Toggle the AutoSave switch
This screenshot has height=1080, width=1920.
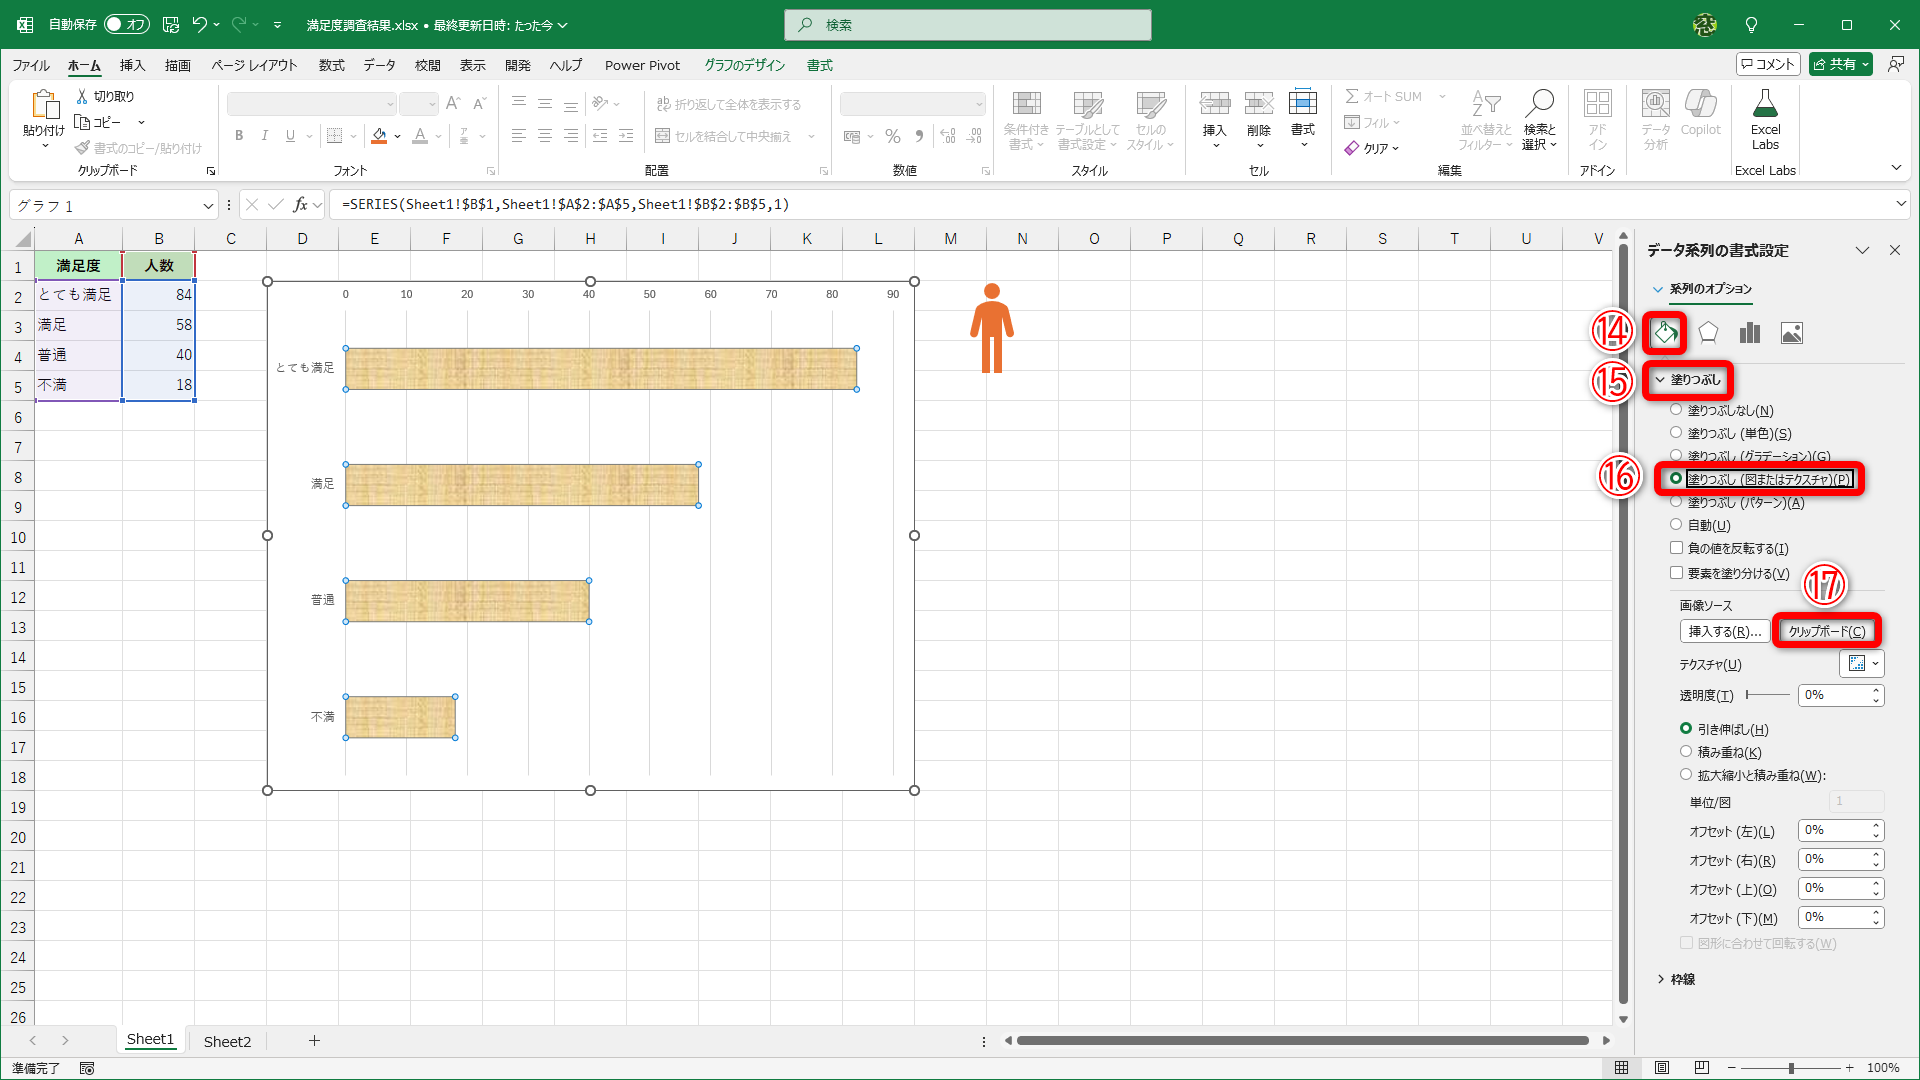coord(126,24)
